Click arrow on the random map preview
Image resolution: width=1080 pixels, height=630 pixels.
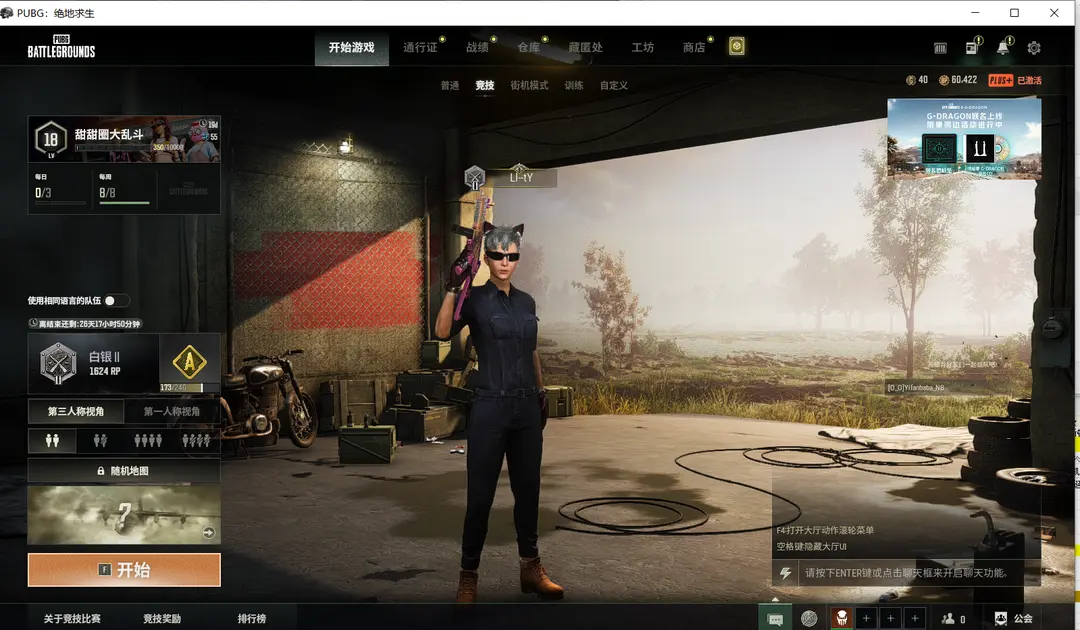point(208,533)
